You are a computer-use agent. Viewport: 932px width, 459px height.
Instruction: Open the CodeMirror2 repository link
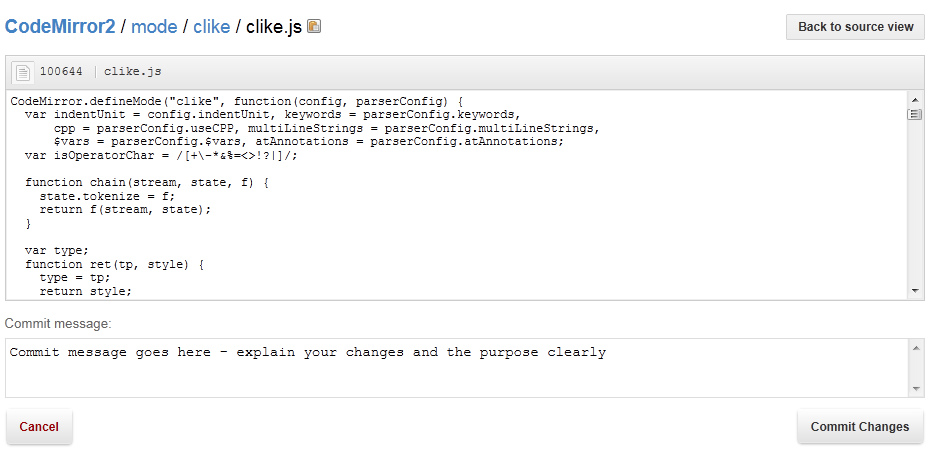pos(60,27)
